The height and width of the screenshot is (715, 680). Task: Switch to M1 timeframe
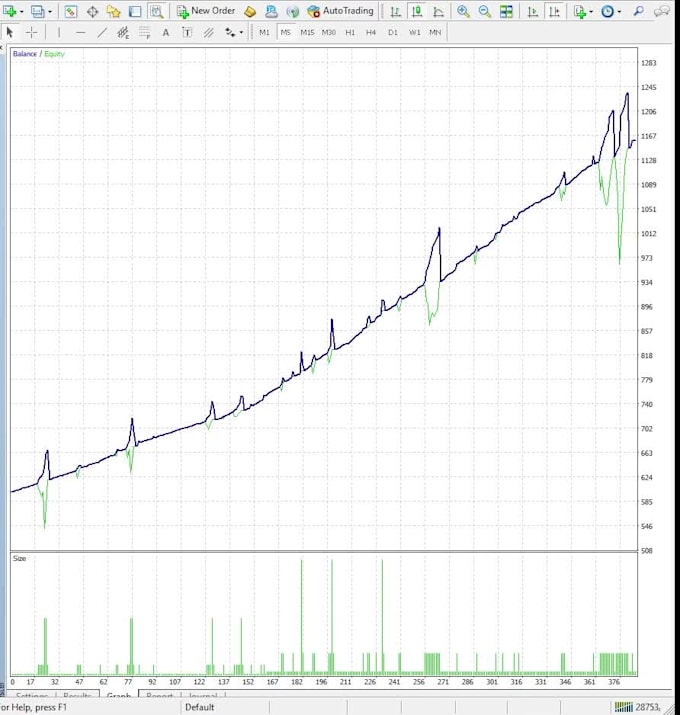[264, 32]
